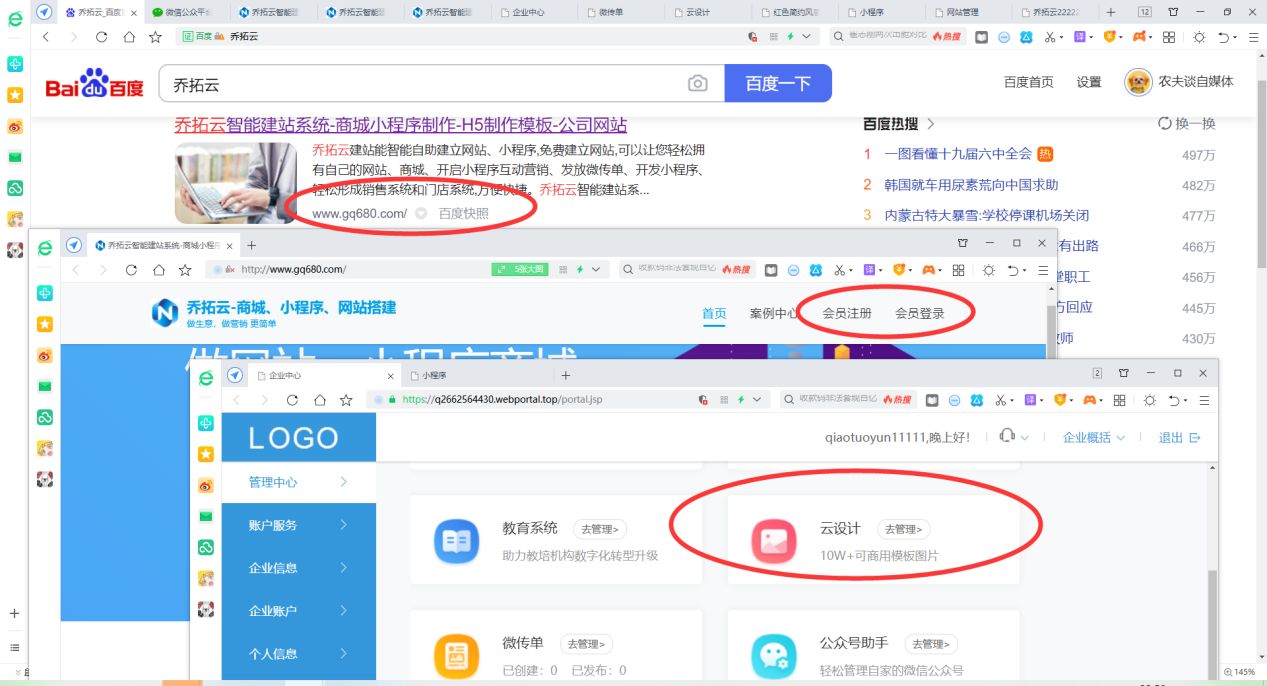
Task: Click the sun brightness icon in the Baidu window toolbar
Action: (1199, 37)
